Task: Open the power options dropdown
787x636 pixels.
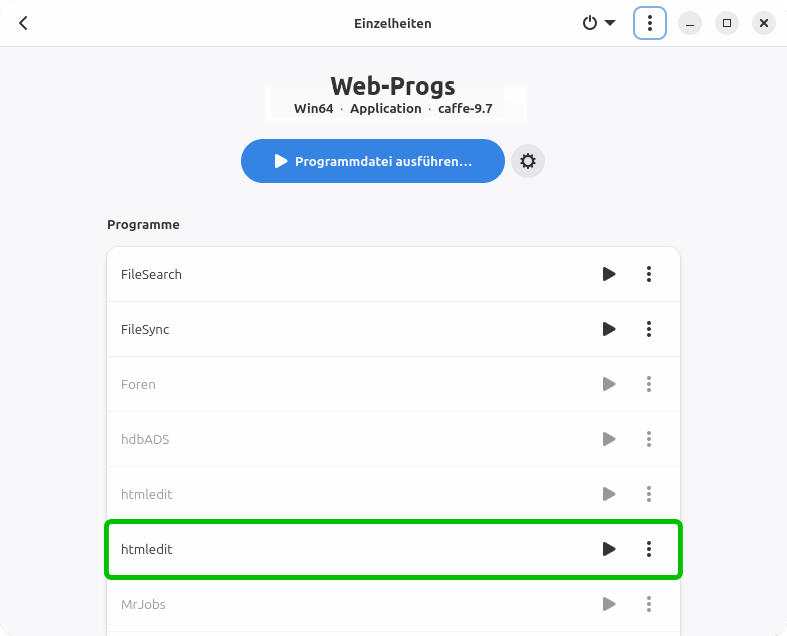Action: coord(598,23)
